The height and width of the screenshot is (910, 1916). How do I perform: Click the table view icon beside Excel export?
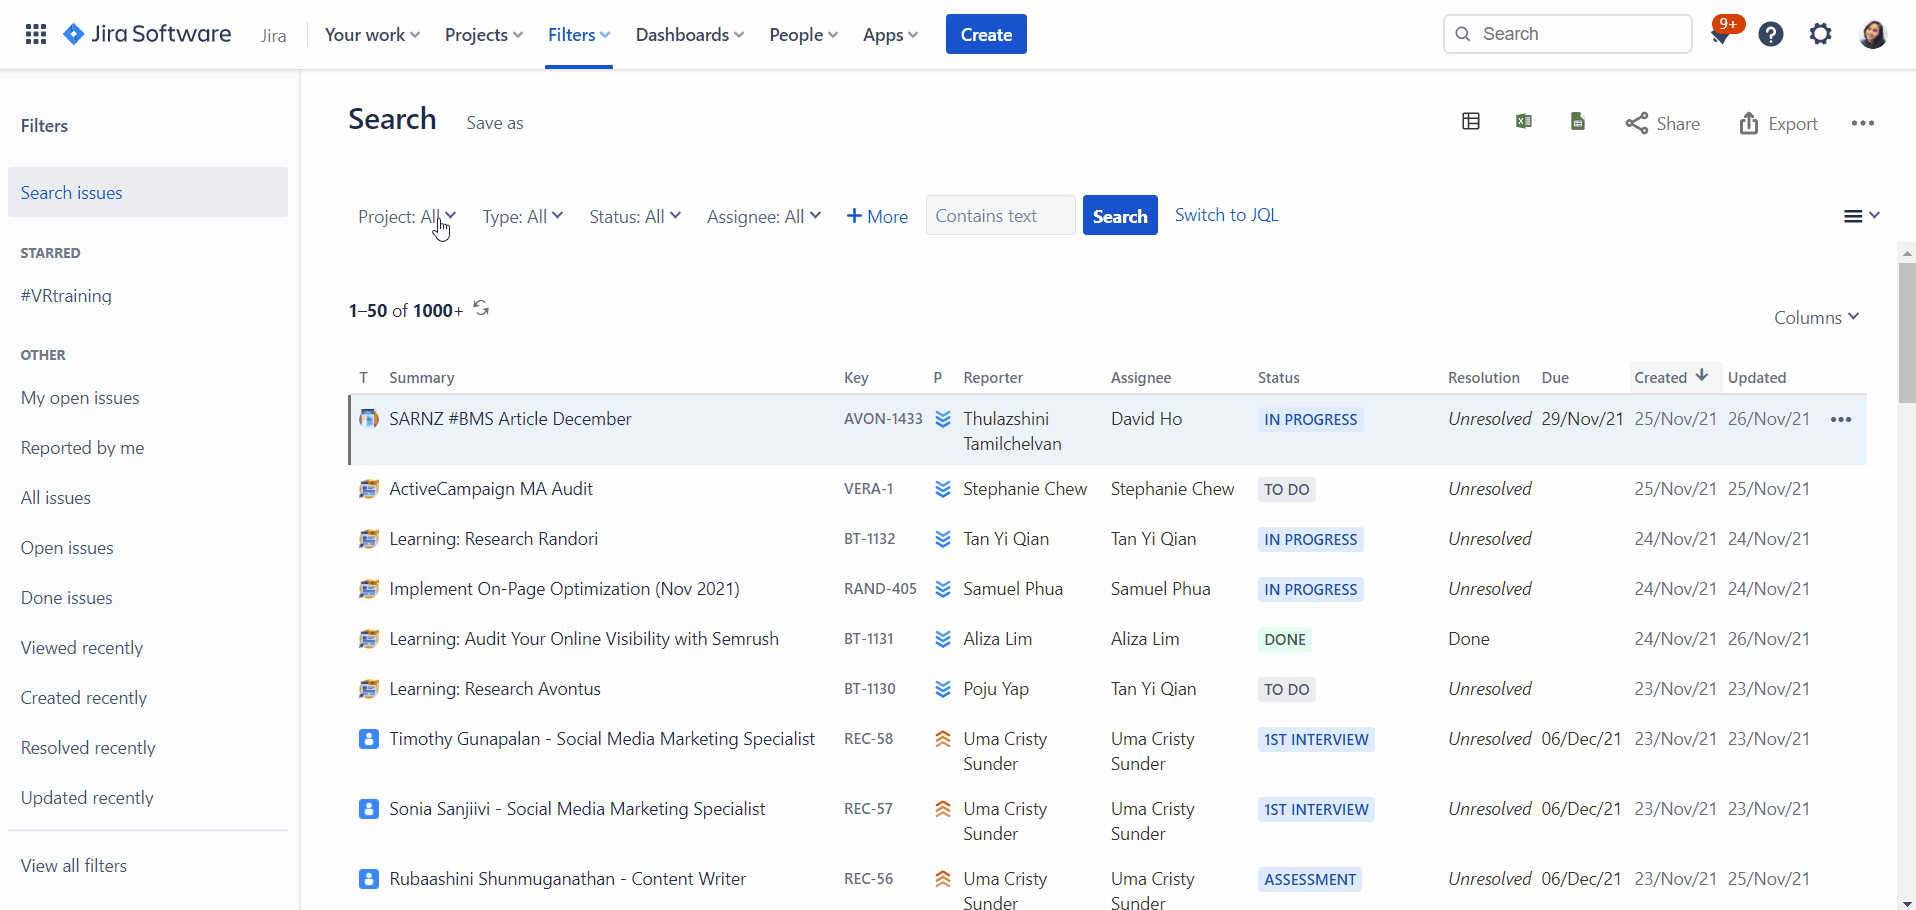coord(1471,122)
